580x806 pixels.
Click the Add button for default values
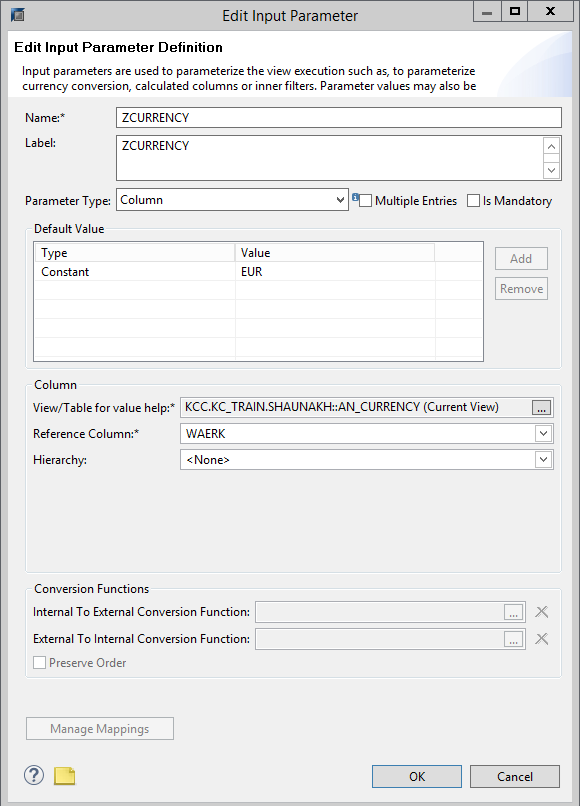[520, 258]
